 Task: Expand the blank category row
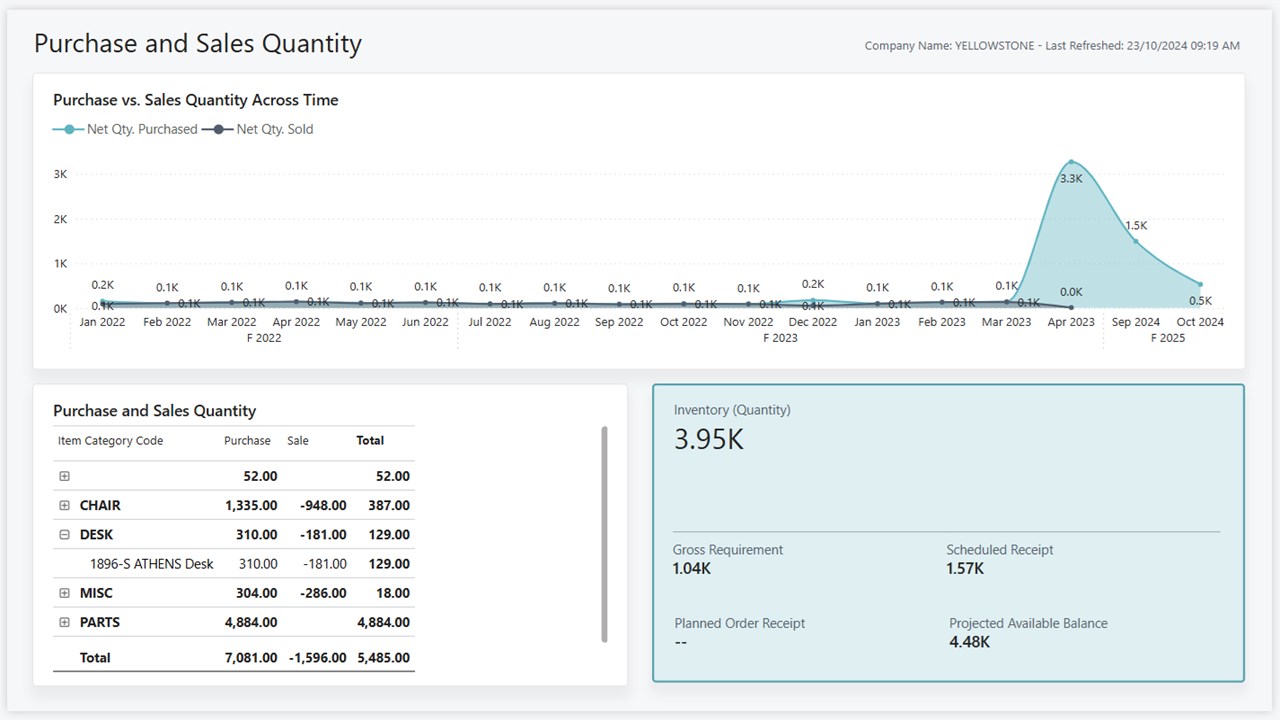tap(65, 477)
